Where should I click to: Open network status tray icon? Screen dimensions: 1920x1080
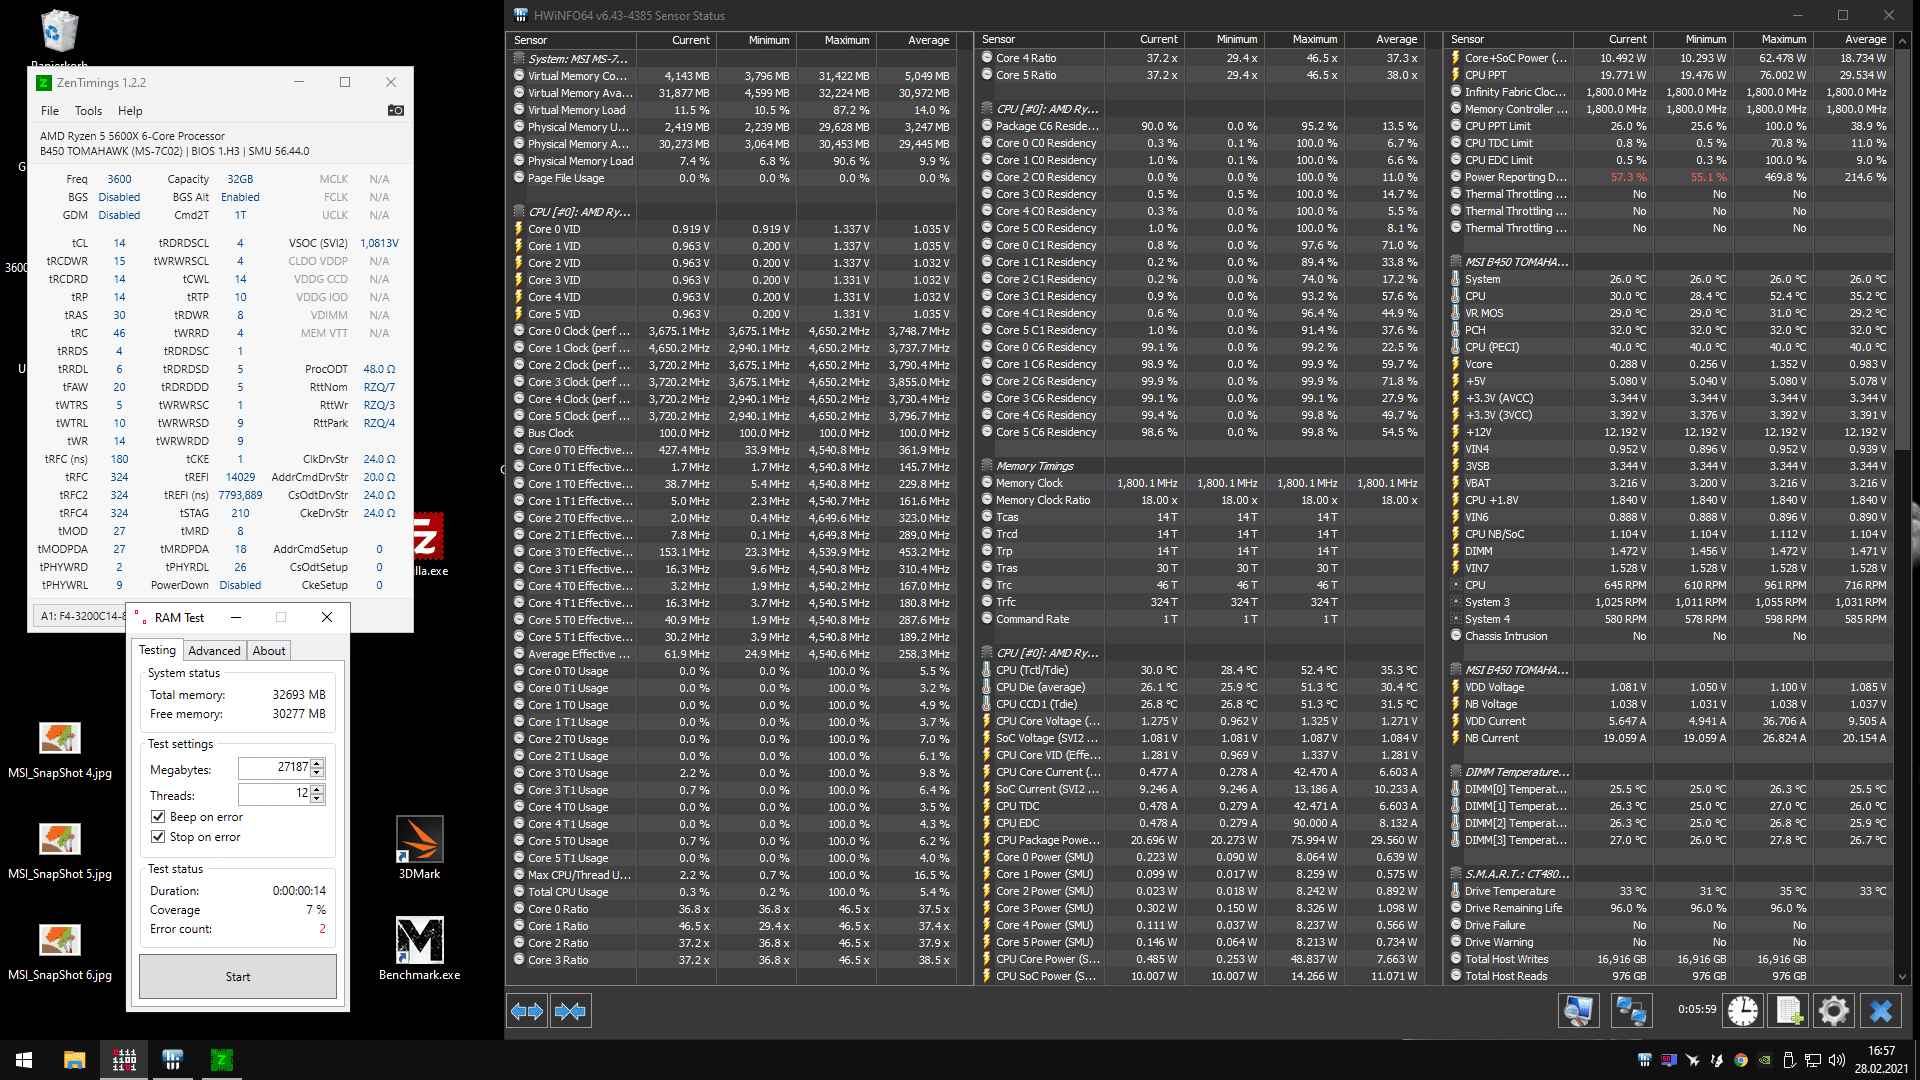click(x=1813, y=1060)
